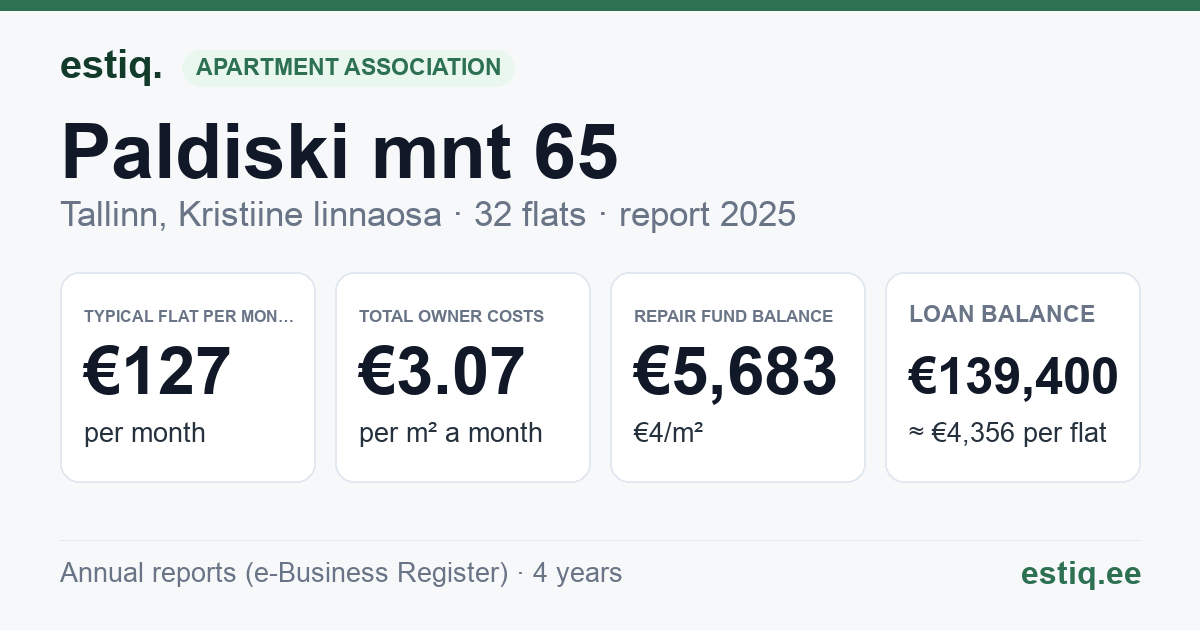1200x630 pixels.
Task: Click the €3.07 value
Action: pos(442,371)
